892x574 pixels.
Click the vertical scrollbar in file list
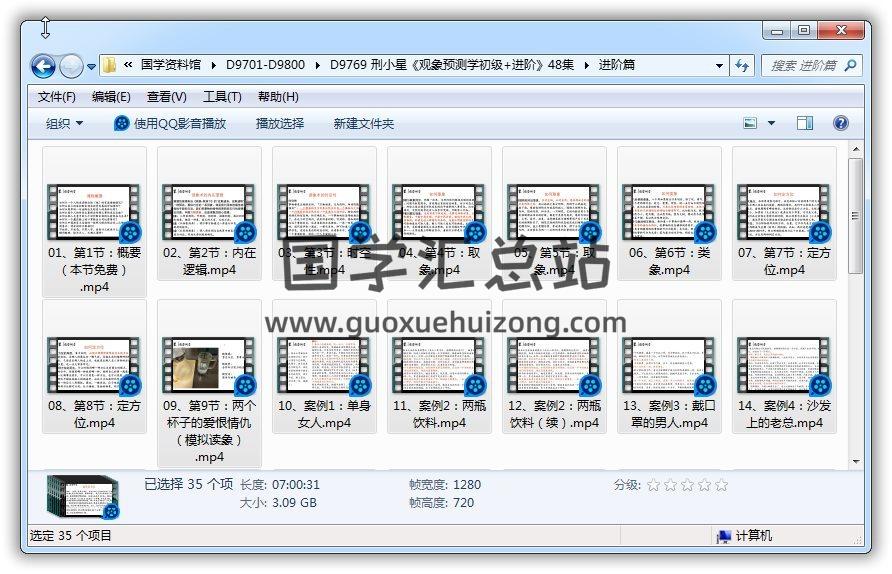[x=856, y=300]
